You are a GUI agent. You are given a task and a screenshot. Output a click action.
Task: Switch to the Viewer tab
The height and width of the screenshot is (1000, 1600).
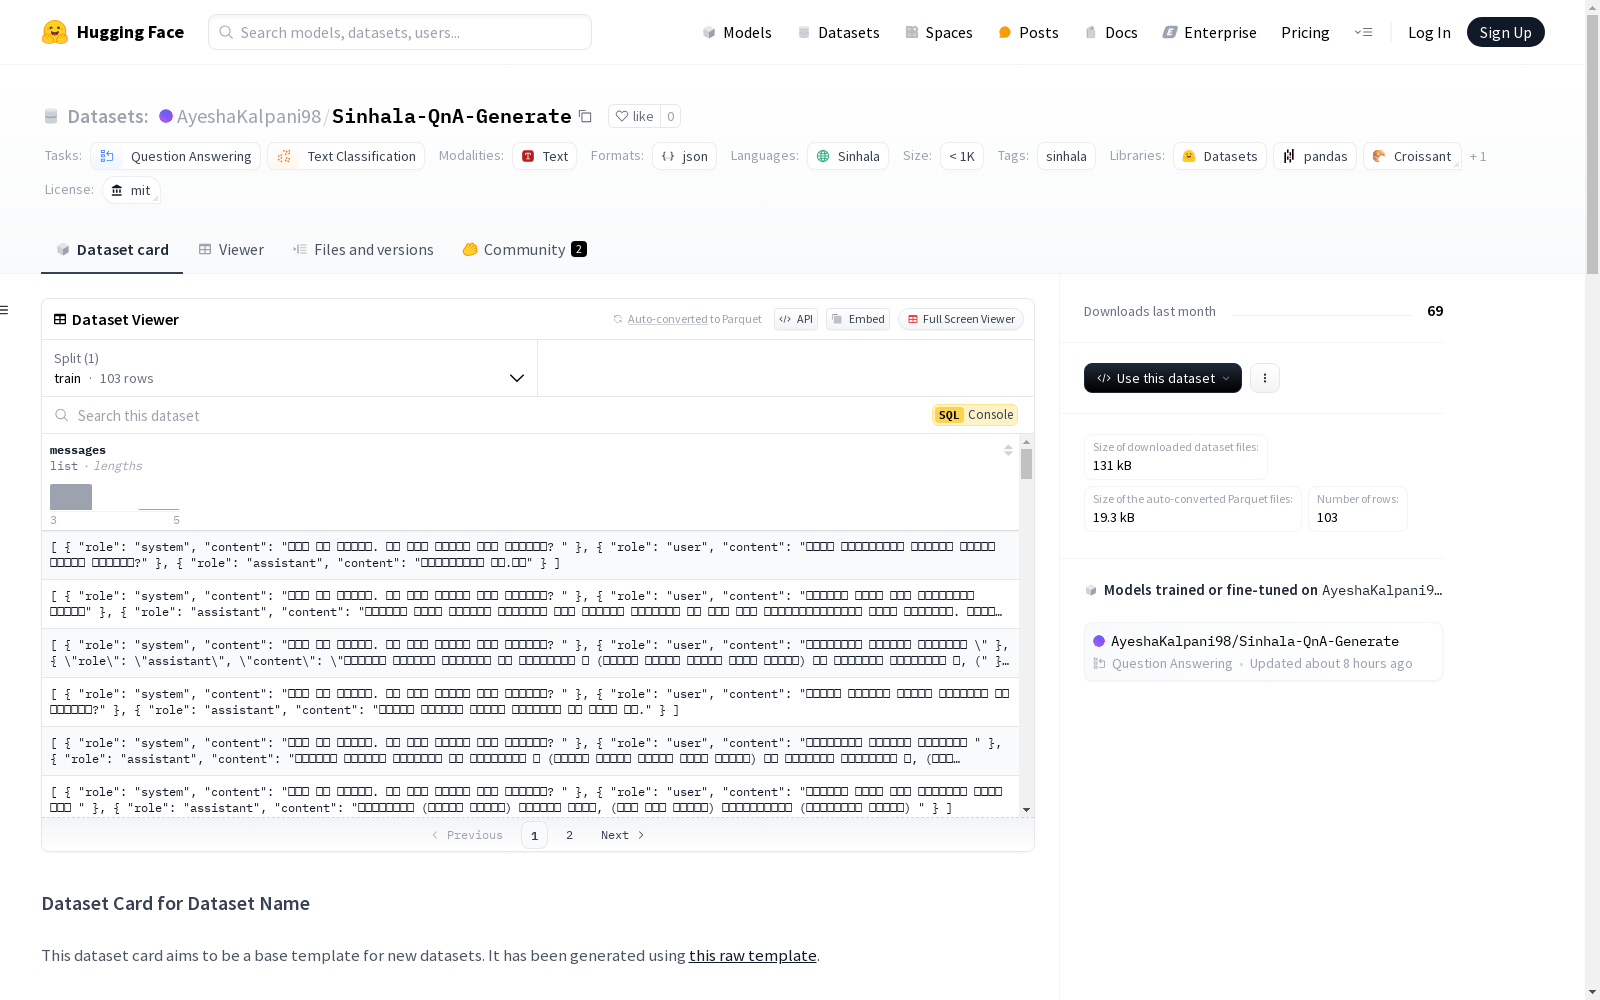[231, 250]
